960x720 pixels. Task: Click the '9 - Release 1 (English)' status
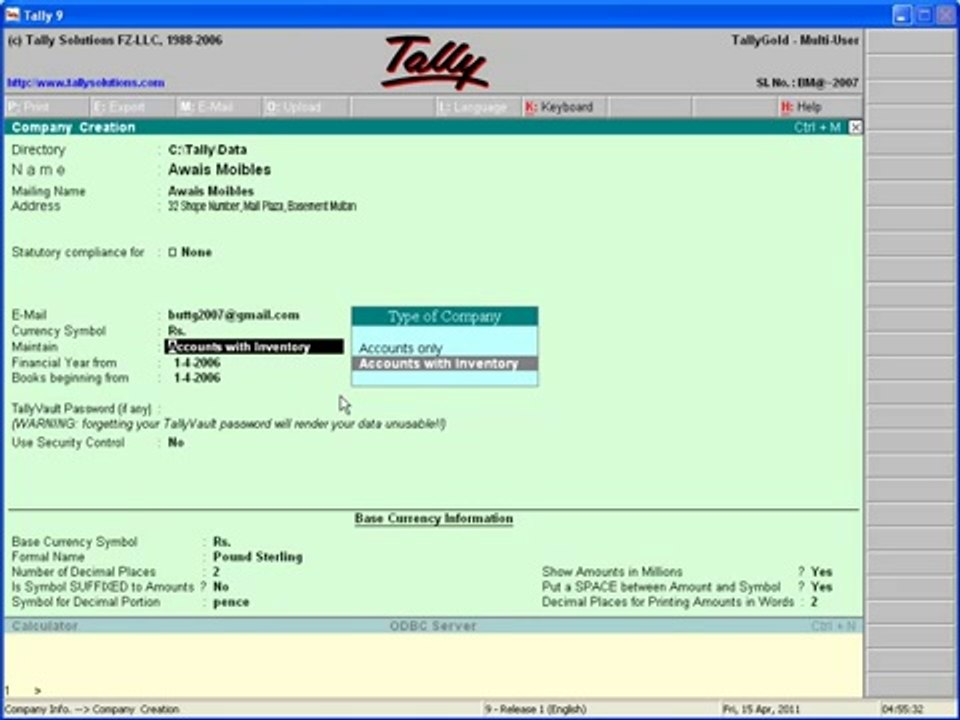(x=536, y=710)
